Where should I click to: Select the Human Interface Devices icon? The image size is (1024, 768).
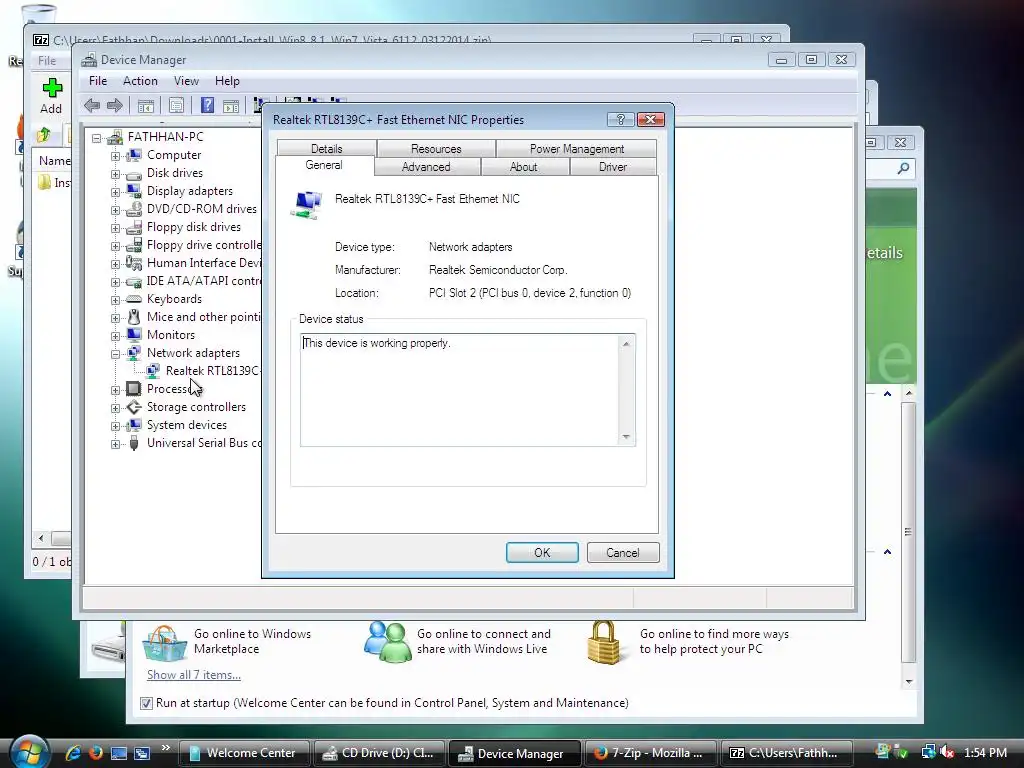coord(134,263)
